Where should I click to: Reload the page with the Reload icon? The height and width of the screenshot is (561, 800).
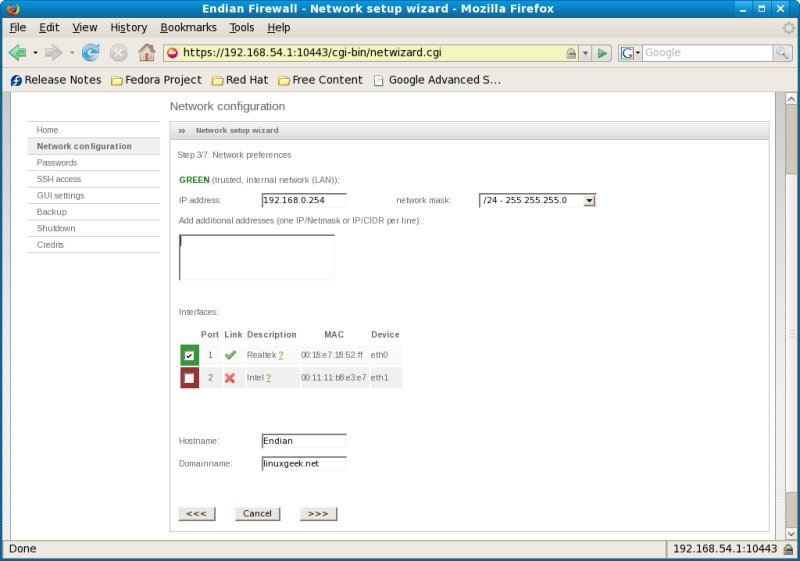pos(91,52)
